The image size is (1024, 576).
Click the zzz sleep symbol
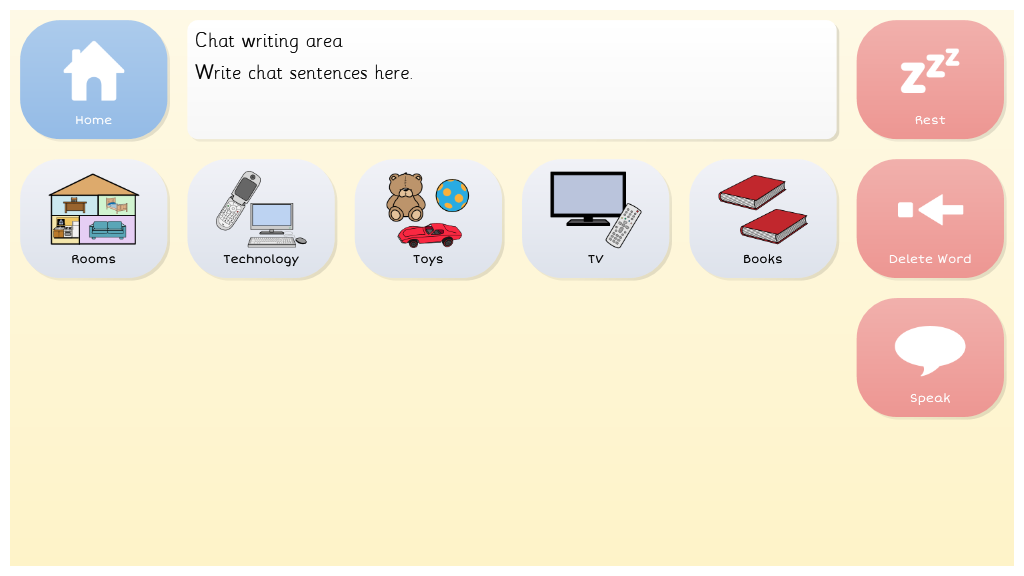click(930, 71)
